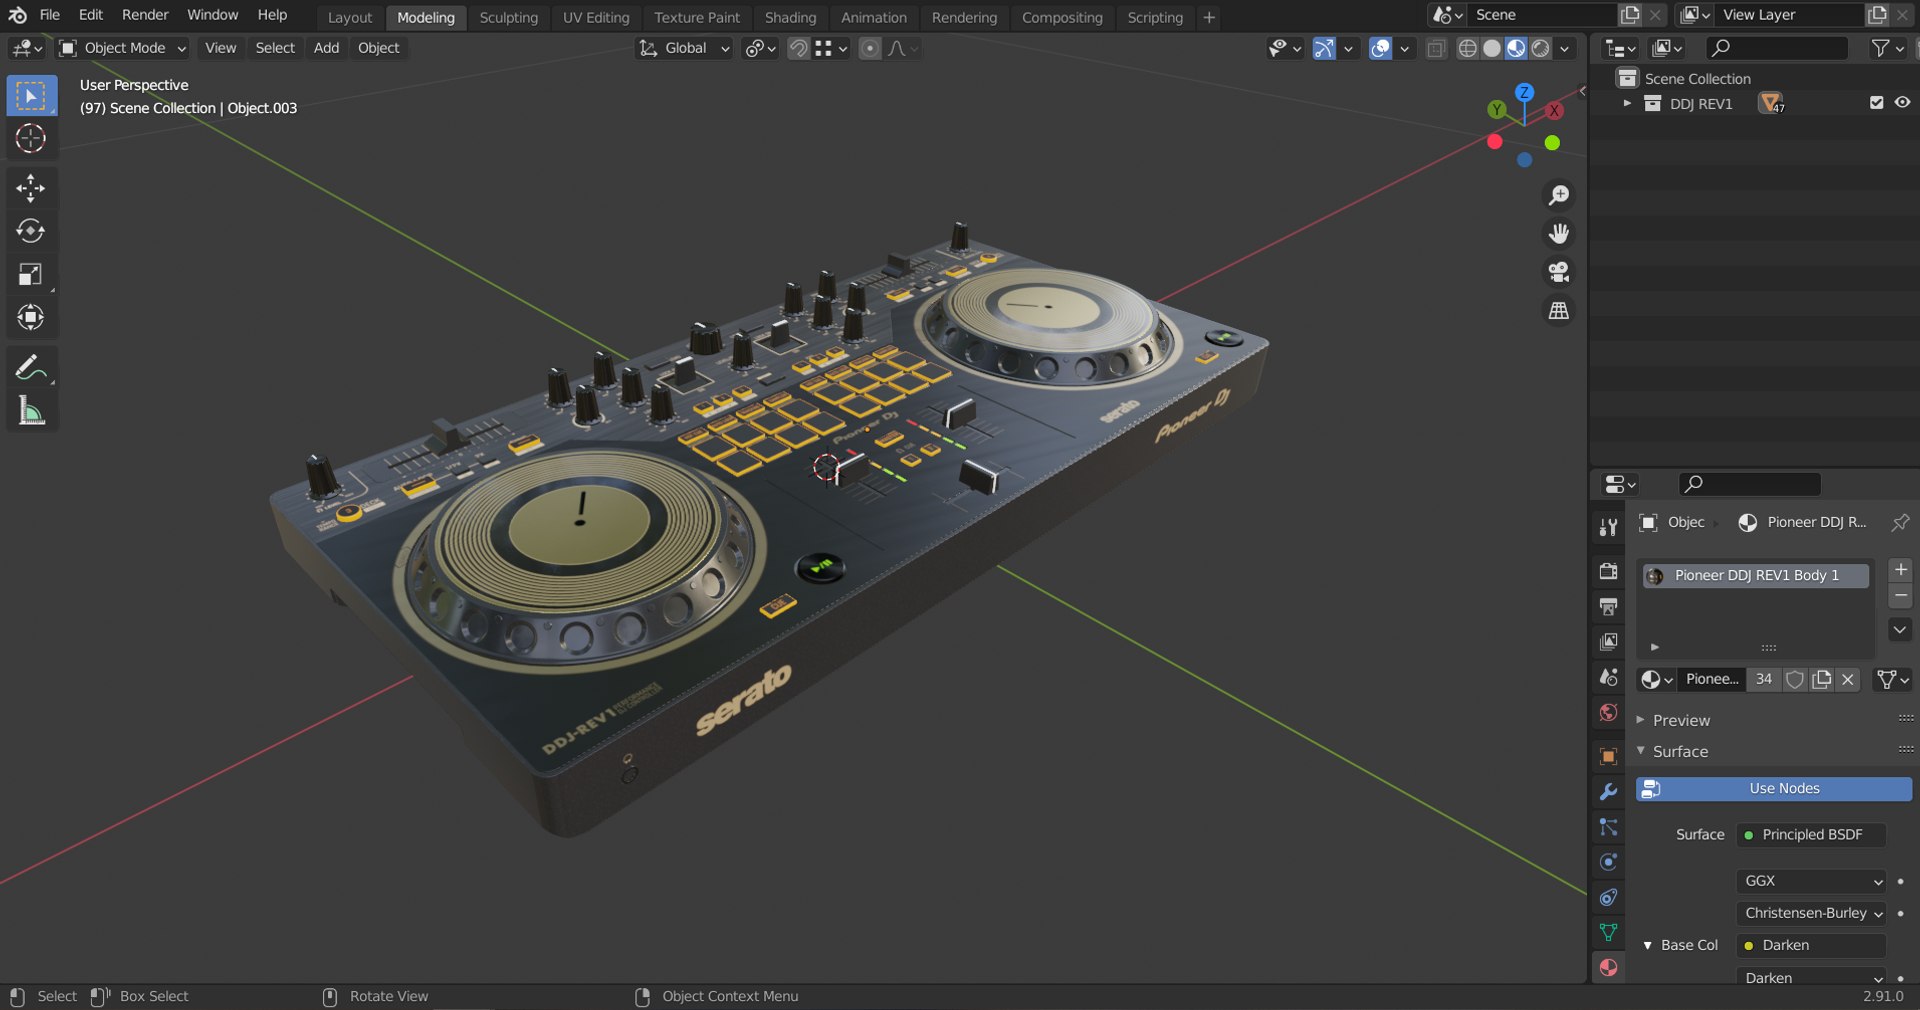This screenshot has width=1920, height=1010.
Task: Open the Material properties tab
Action: pos(1608,967)
